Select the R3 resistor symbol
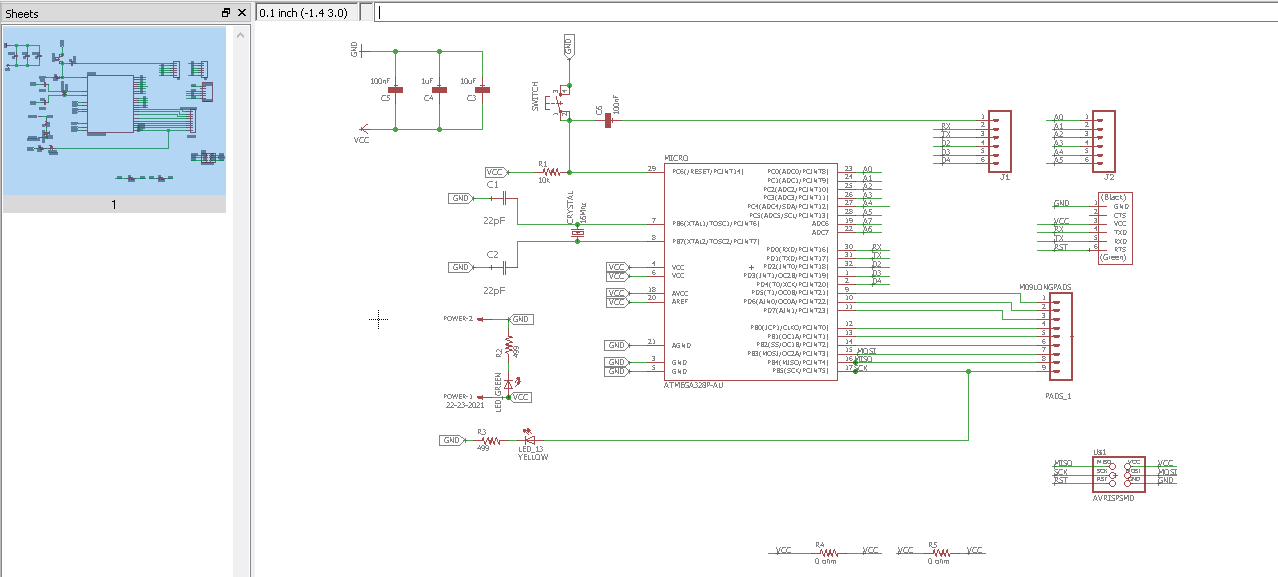This screenshot has width=1278, height=577. tap(489, 440)
